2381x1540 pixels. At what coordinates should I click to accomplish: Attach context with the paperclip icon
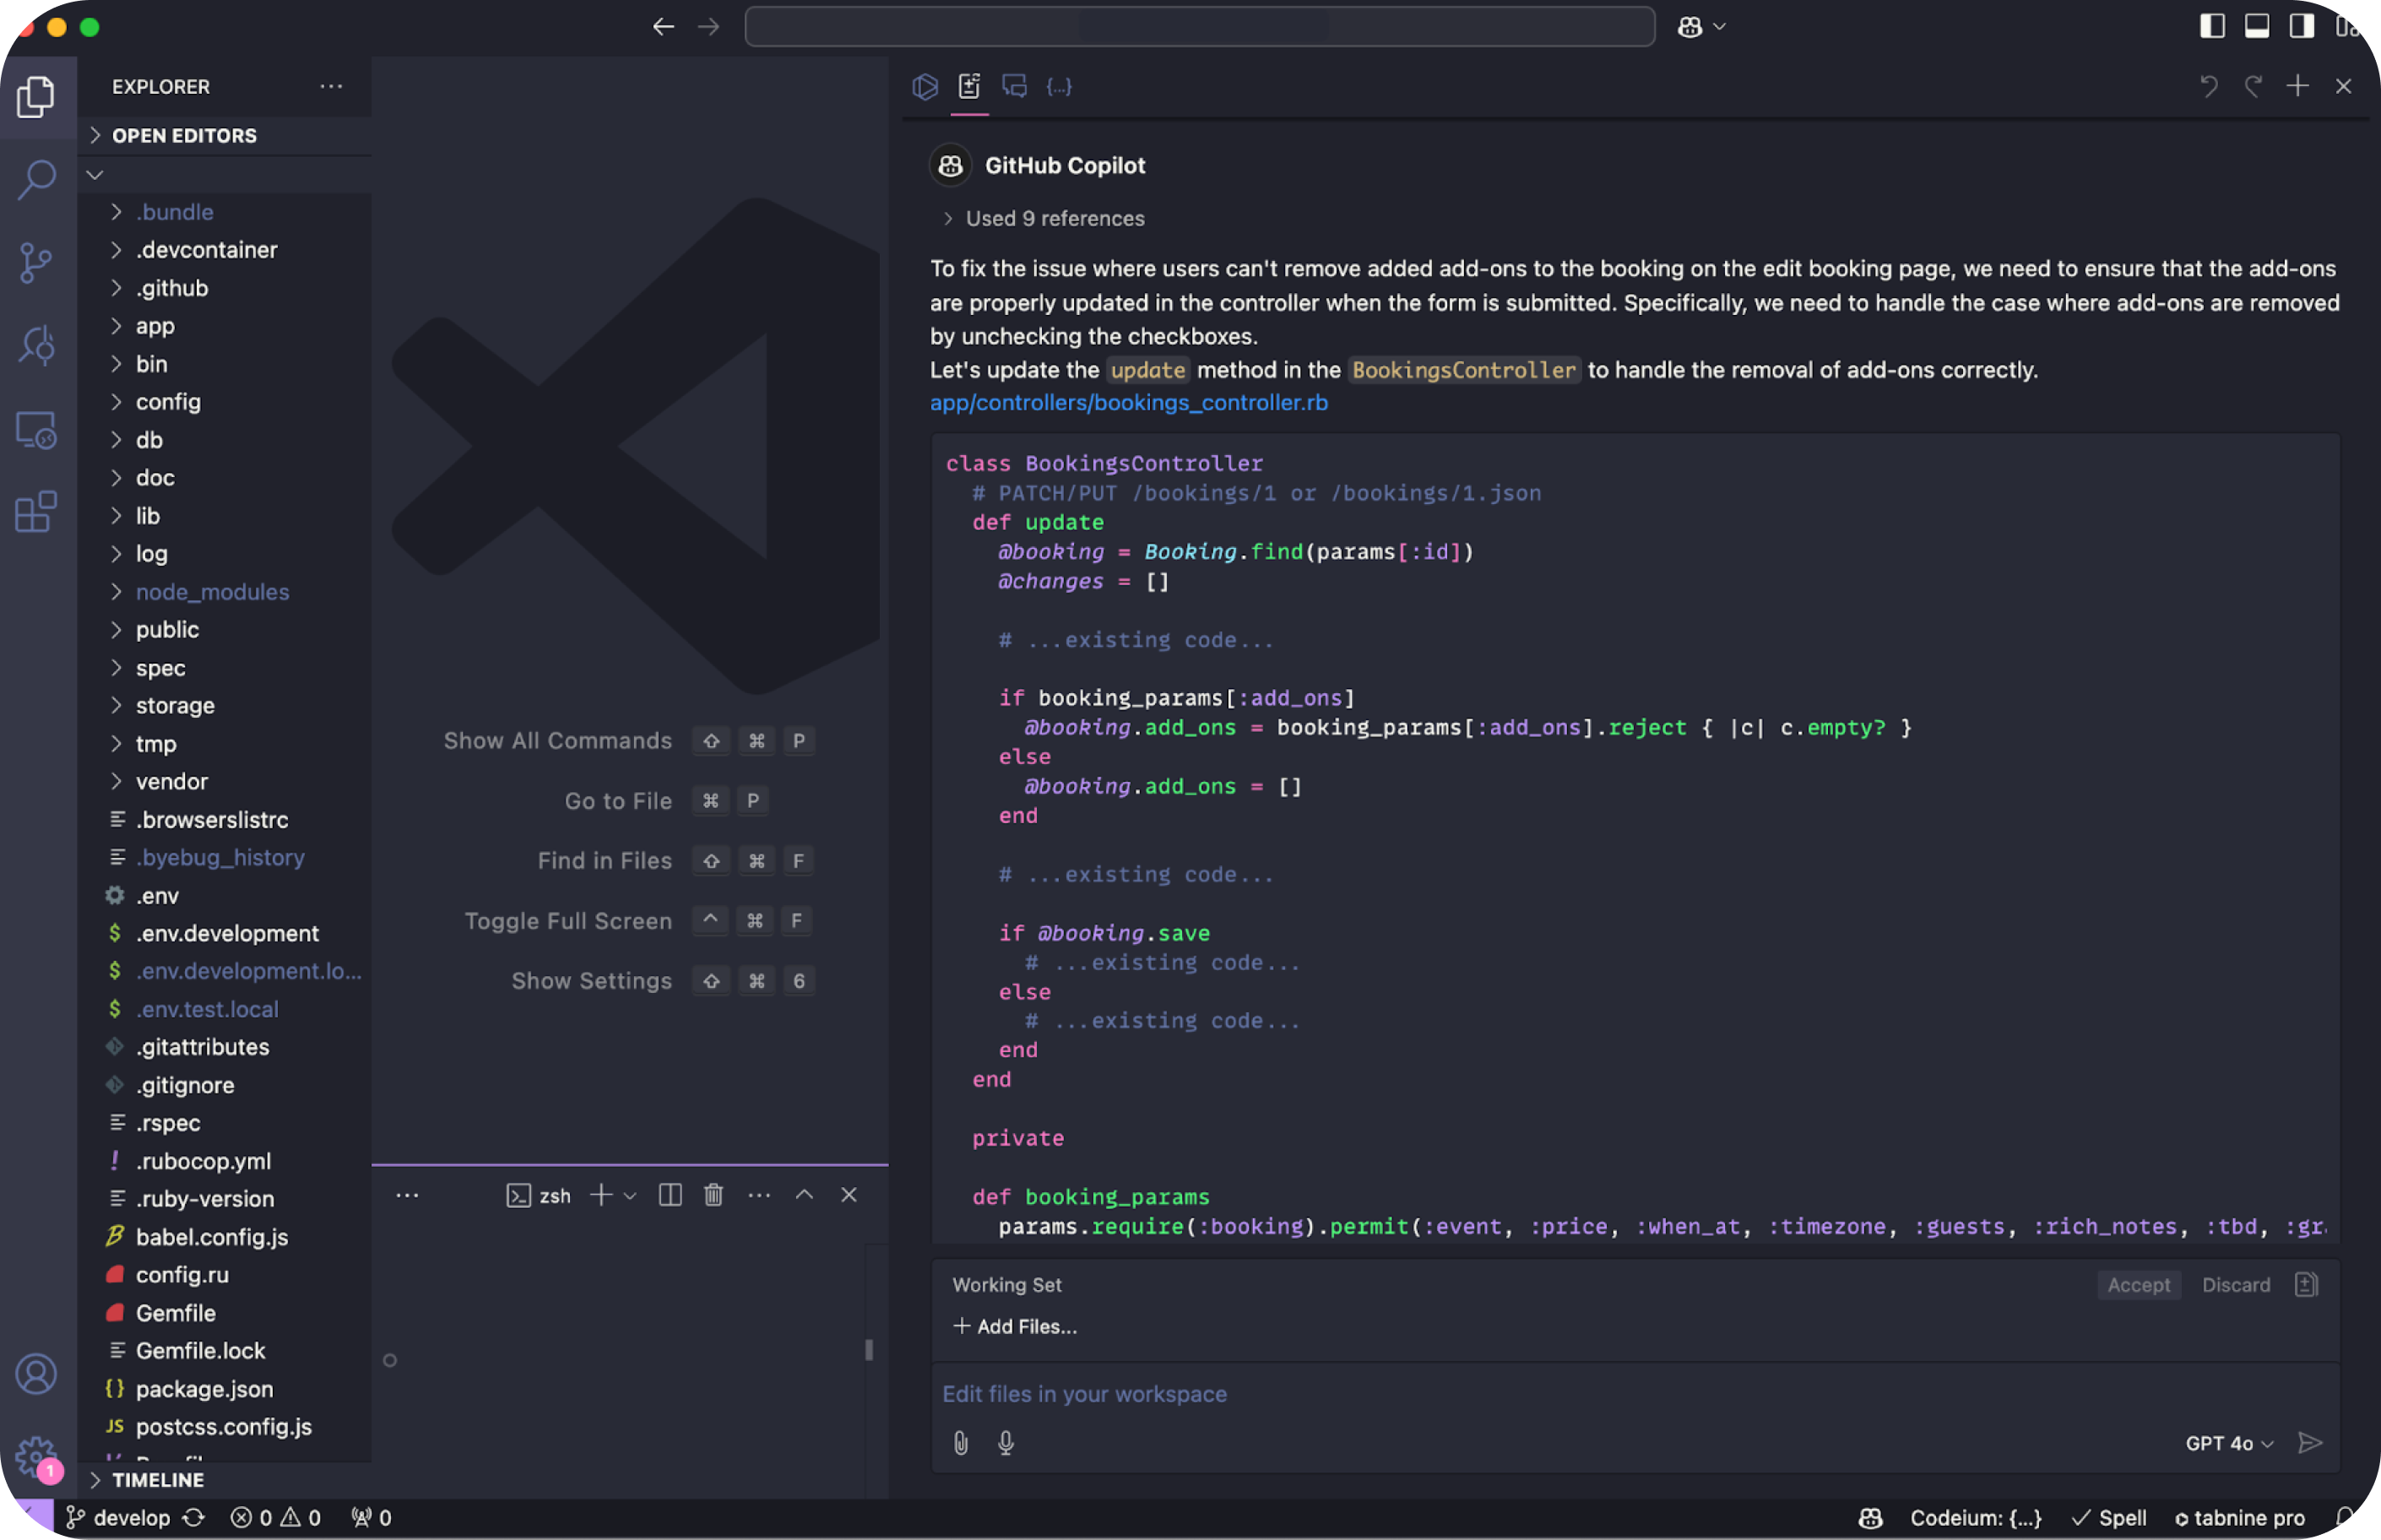click(x=960, y=1443)
